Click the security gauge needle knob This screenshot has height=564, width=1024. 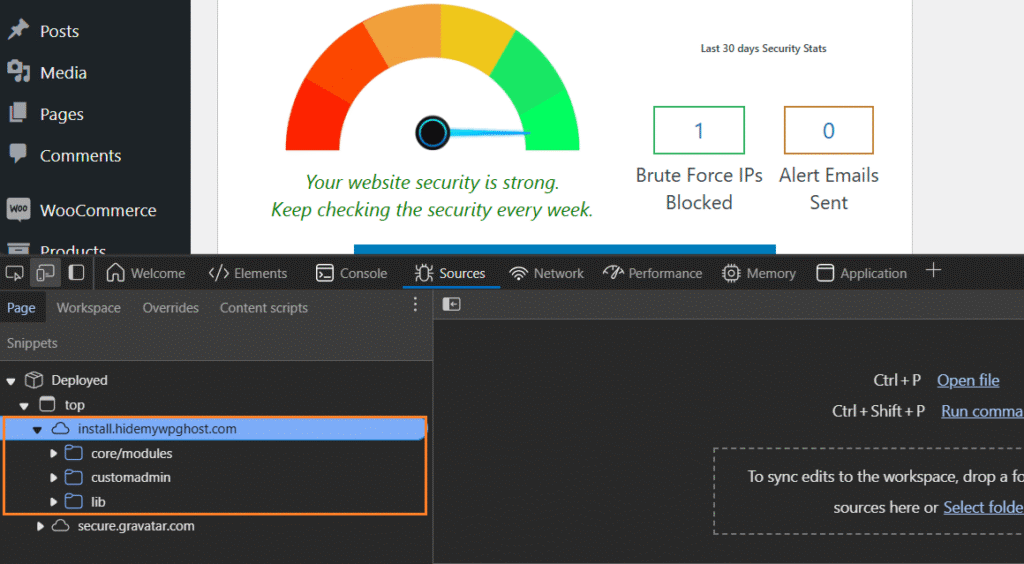(x=432, y=133)
